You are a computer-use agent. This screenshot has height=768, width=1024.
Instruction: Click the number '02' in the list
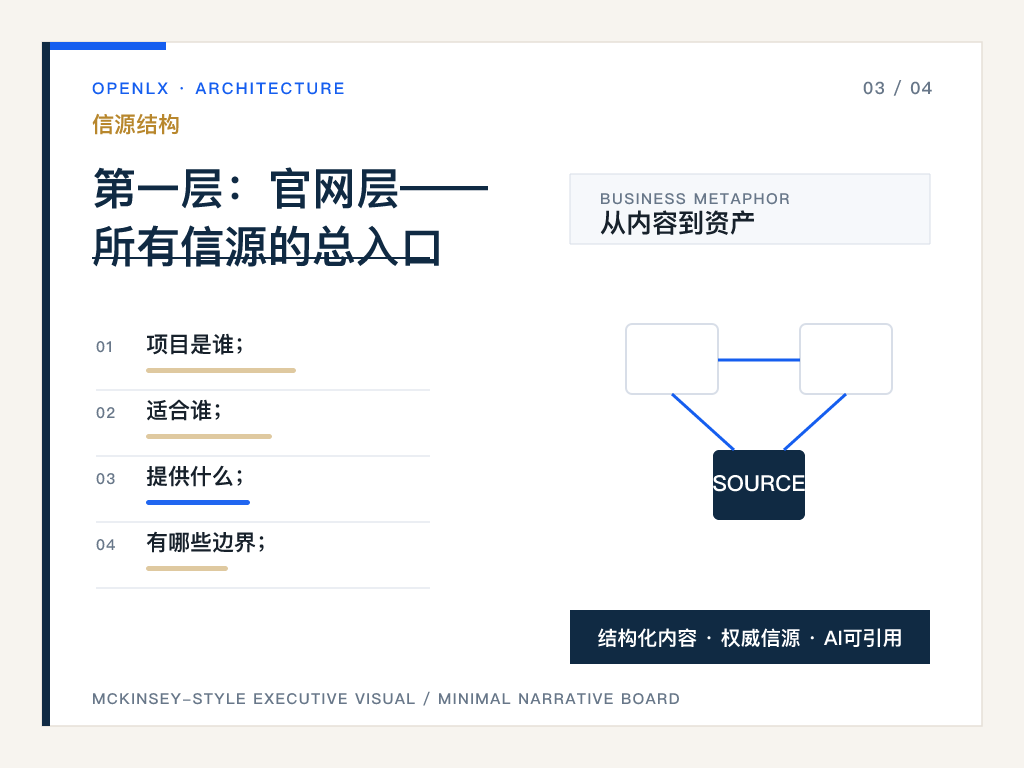pos(105,413)
